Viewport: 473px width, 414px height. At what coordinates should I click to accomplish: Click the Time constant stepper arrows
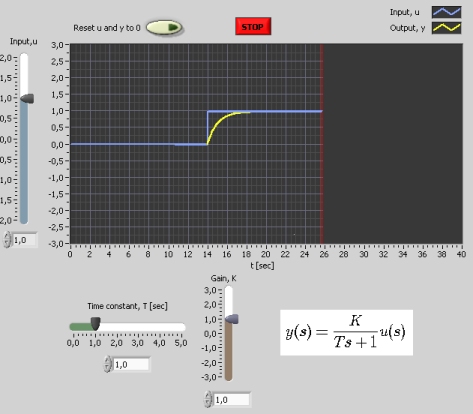[107, 364]
